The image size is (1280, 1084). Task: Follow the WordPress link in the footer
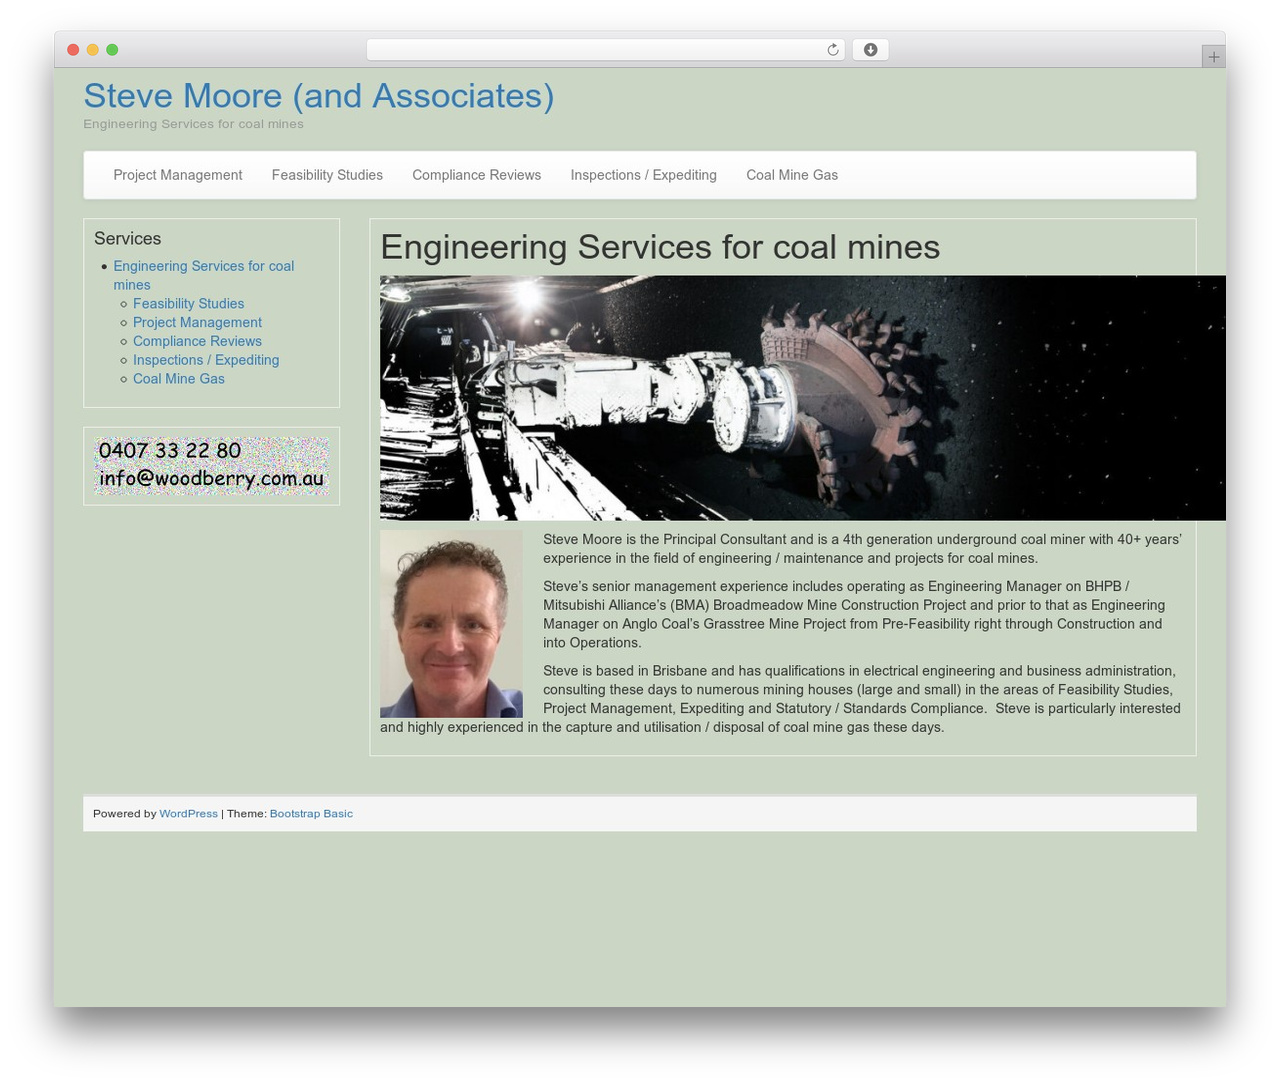click(x=189, y=814)
